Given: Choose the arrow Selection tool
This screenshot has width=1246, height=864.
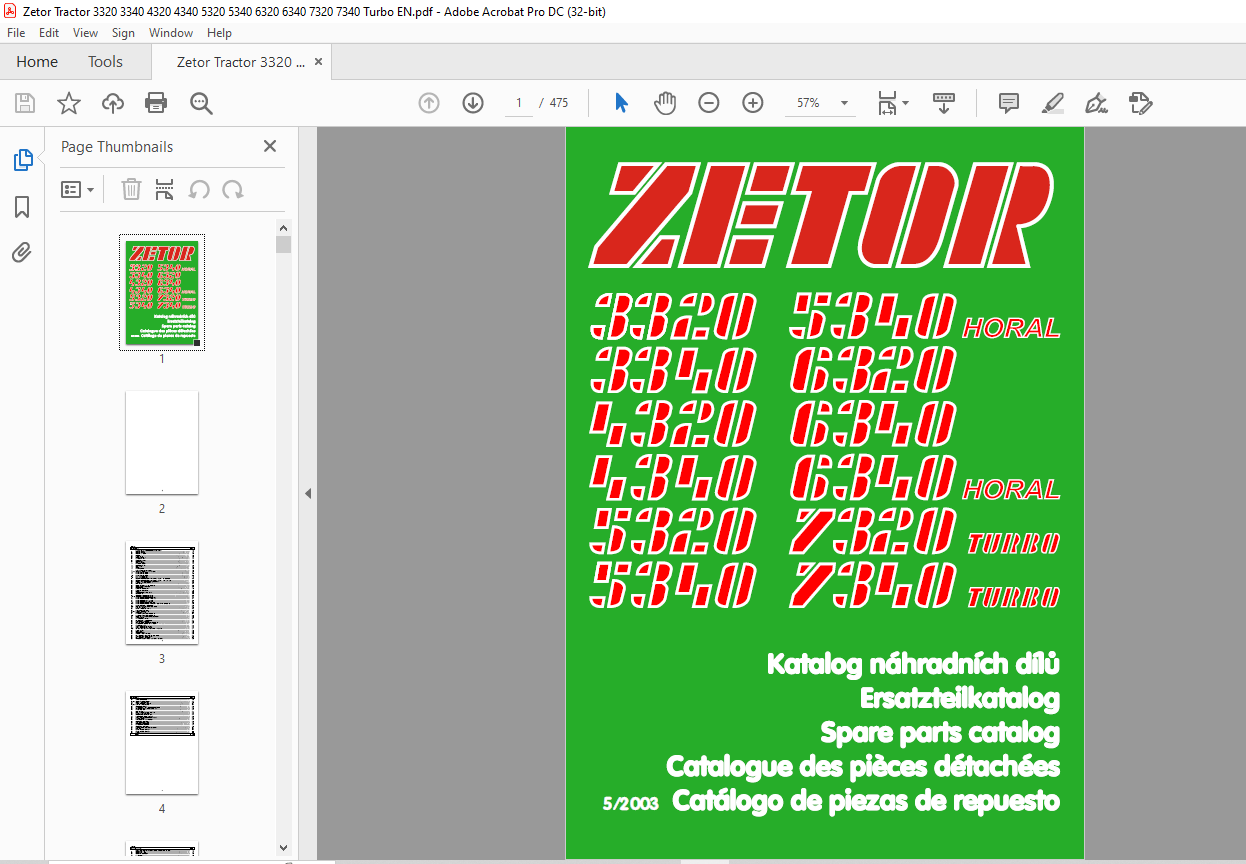Looking at the screenshot, I should (x=621, y=103).
